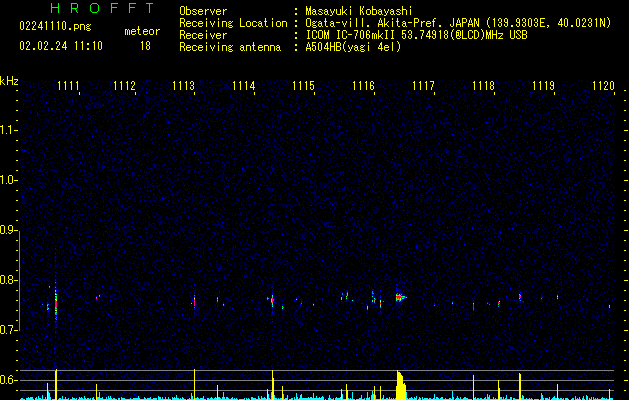Click the 1114 time axis marker
The height and width of the screenshot is (400, 629).
coord(243,86)
